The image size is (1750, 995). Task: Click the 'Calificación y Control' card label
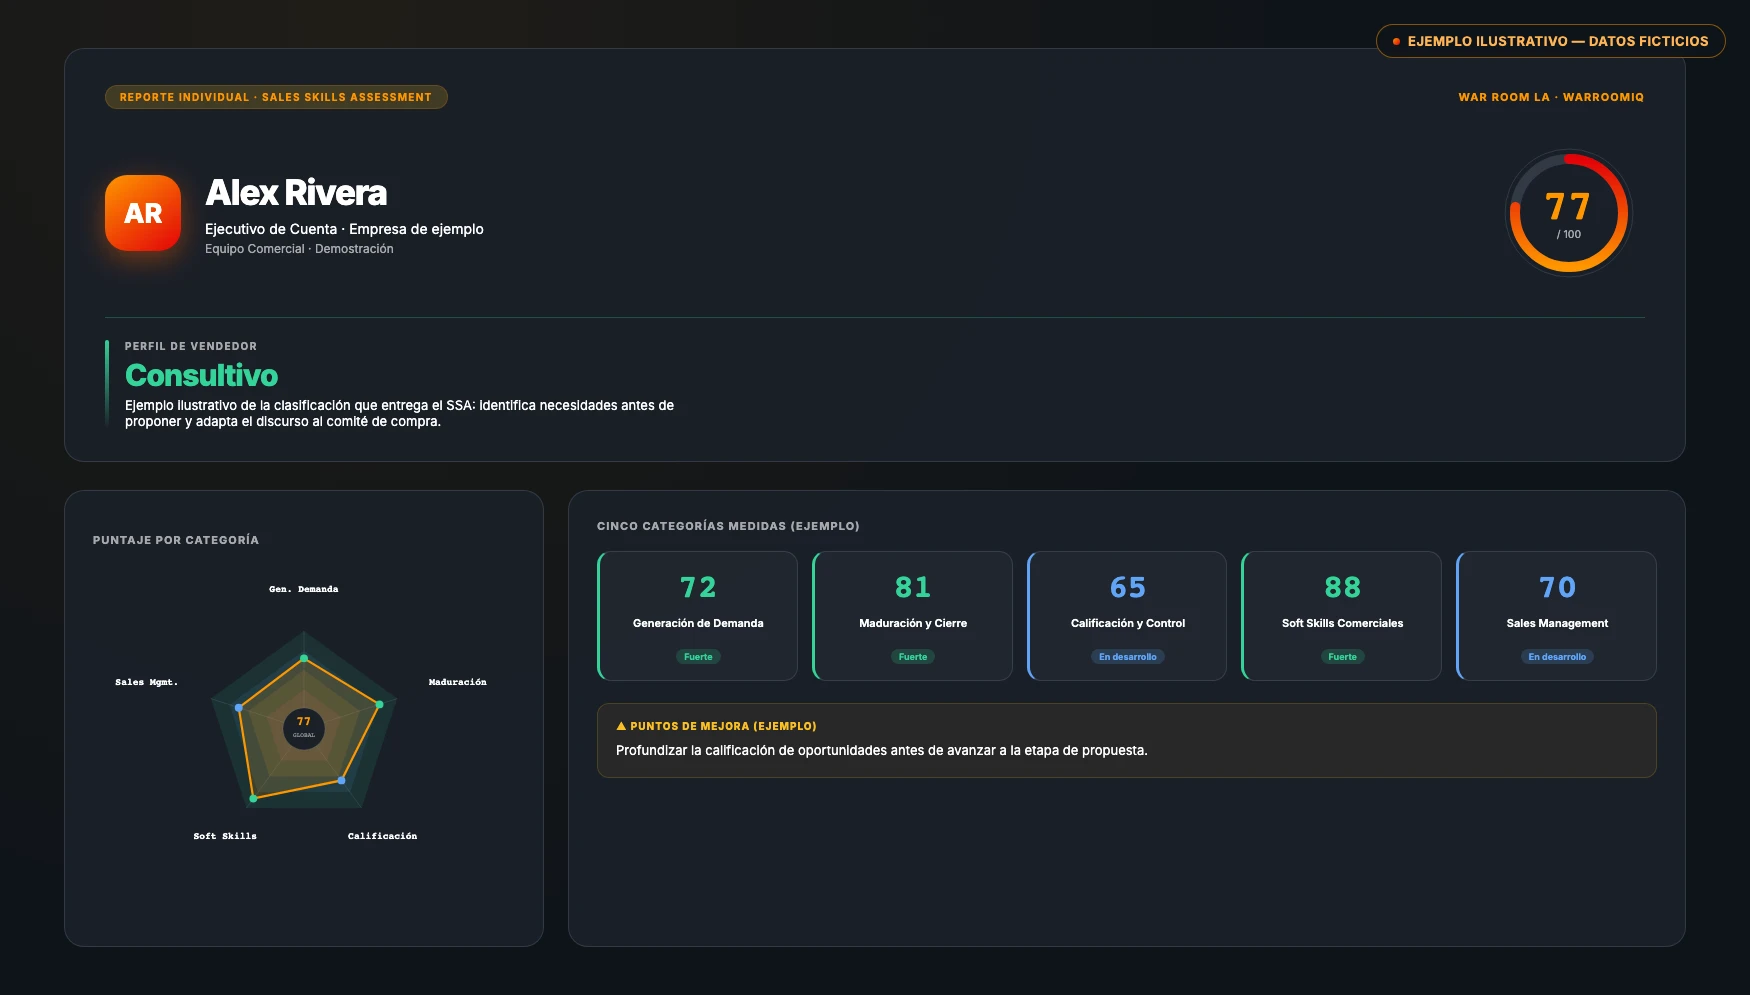1128,623
